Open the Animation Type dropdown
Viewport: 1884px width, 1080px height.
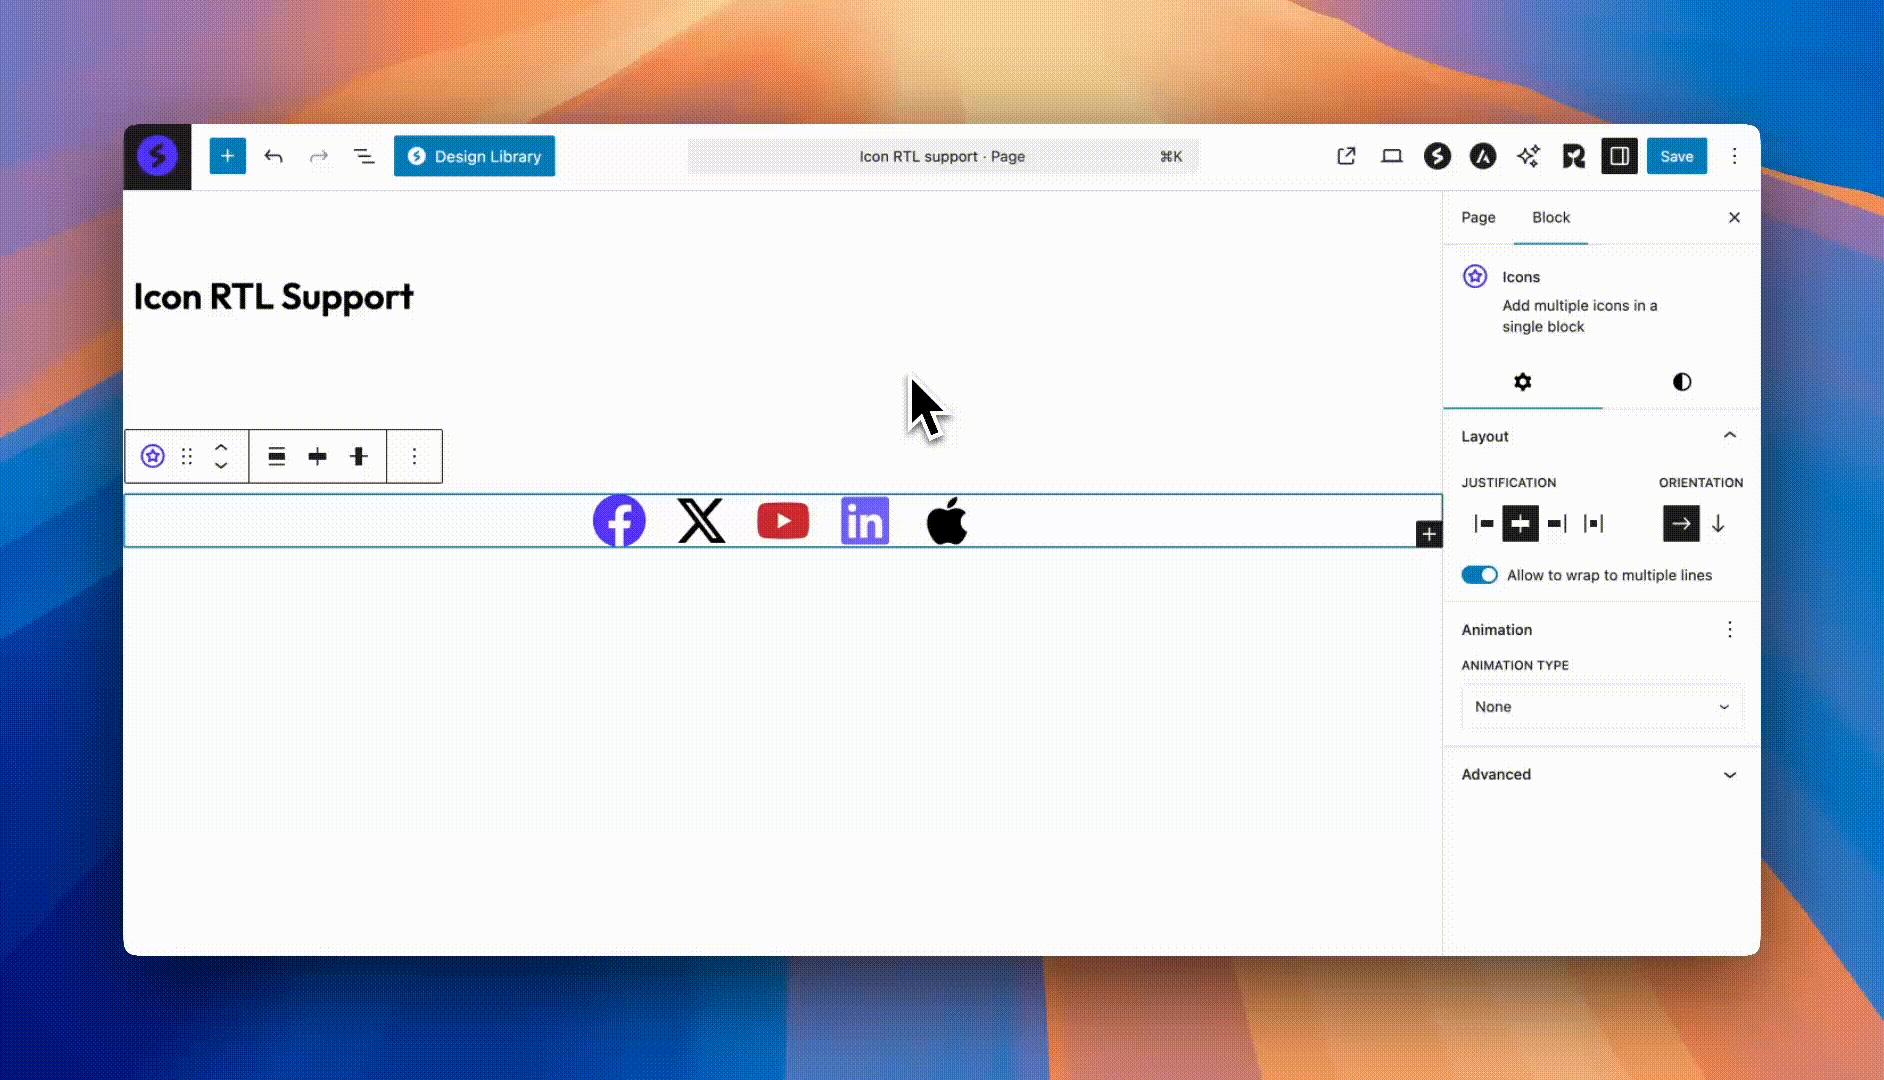pyautogui.click(x=1601, y=707)
